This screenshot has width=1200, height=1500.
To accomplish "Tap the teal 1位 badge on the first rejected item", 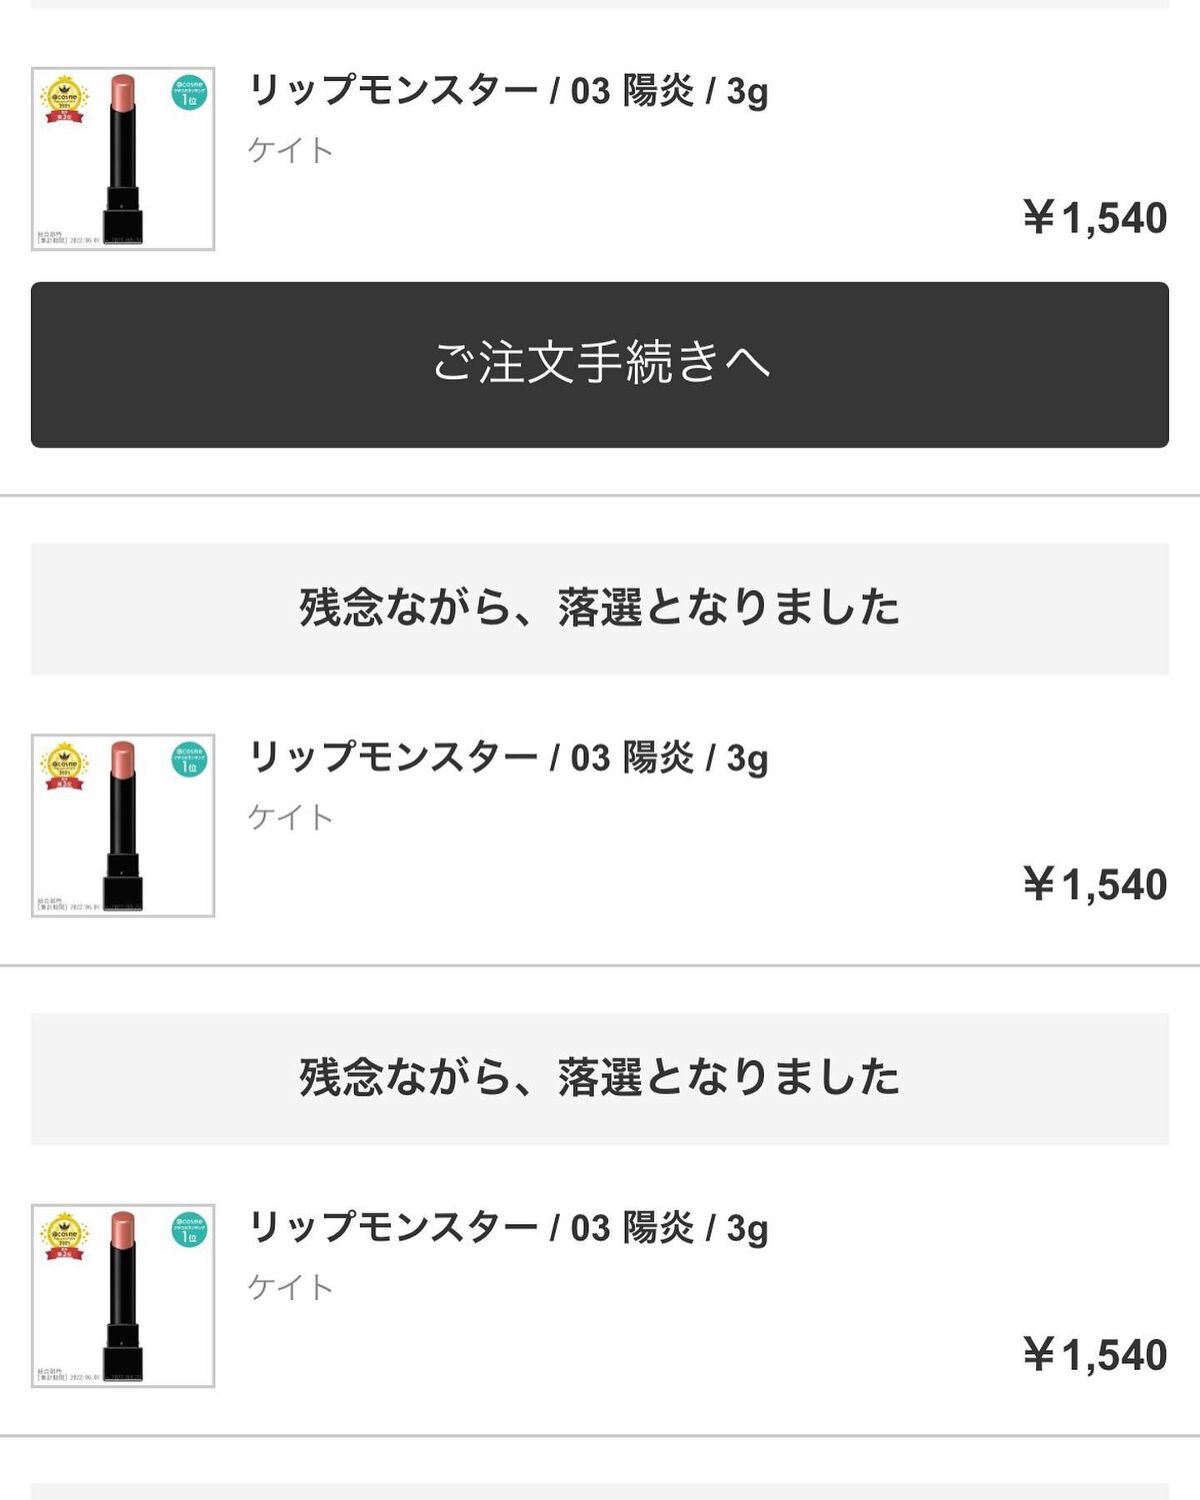I will [x=189, y=760].
